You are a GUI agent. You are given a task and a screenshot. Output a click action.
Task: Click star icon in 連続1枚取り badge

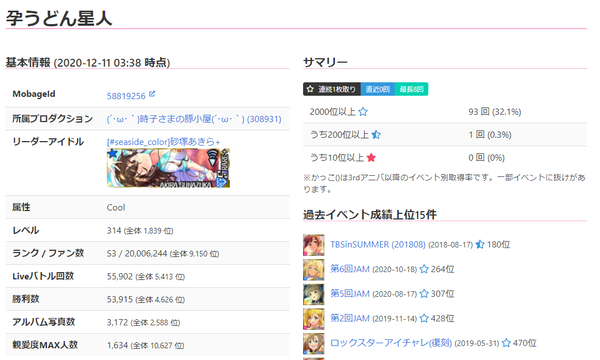[x=310, y=89]
